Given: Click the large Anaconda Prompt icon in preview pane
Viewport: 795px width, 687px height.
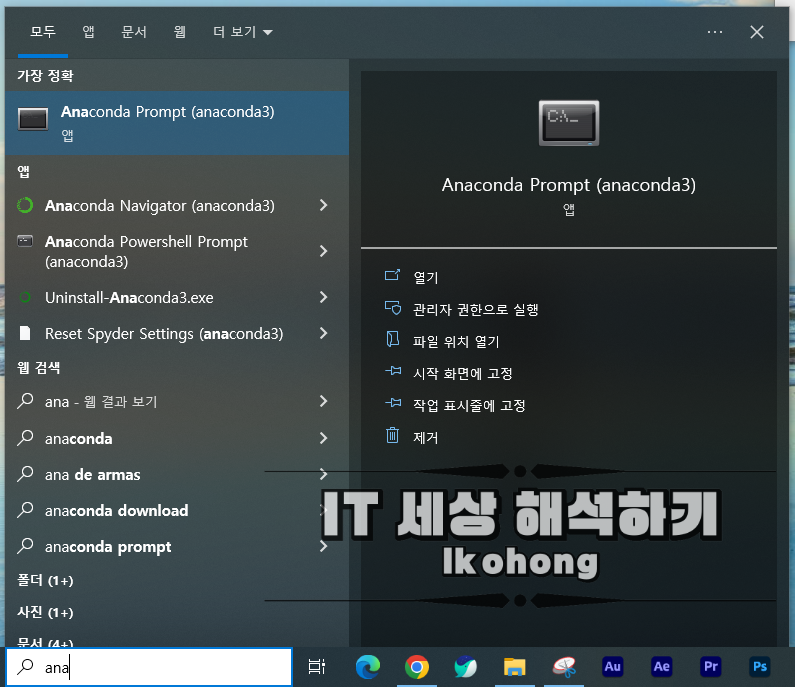Looking at the screenshot, I should coord(568,123).
